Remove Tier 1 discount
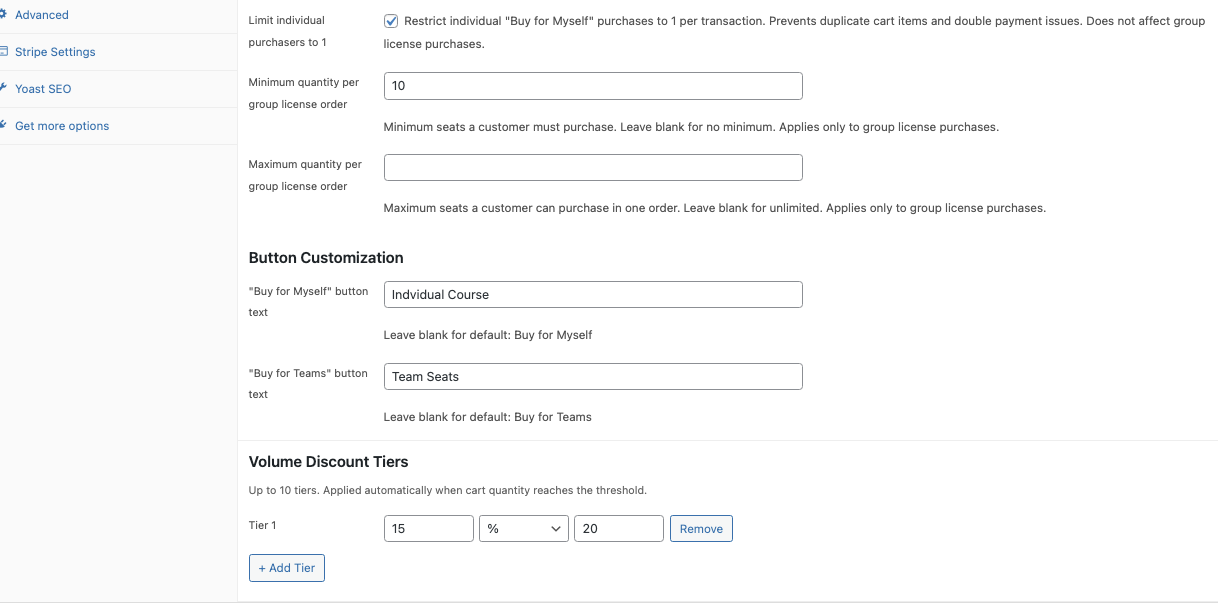Screen dimensions: 1218x604 pos(701,528)
